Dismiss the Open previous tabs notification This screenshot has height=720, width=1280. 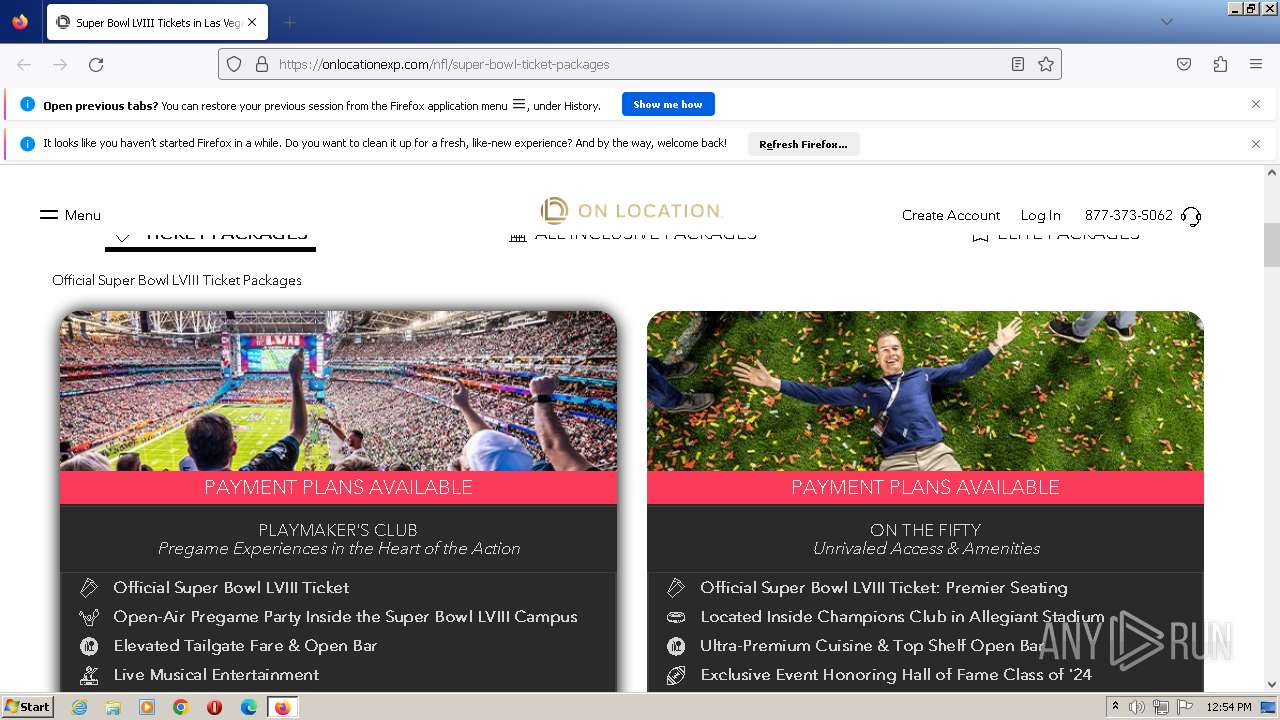point(1256,104)
